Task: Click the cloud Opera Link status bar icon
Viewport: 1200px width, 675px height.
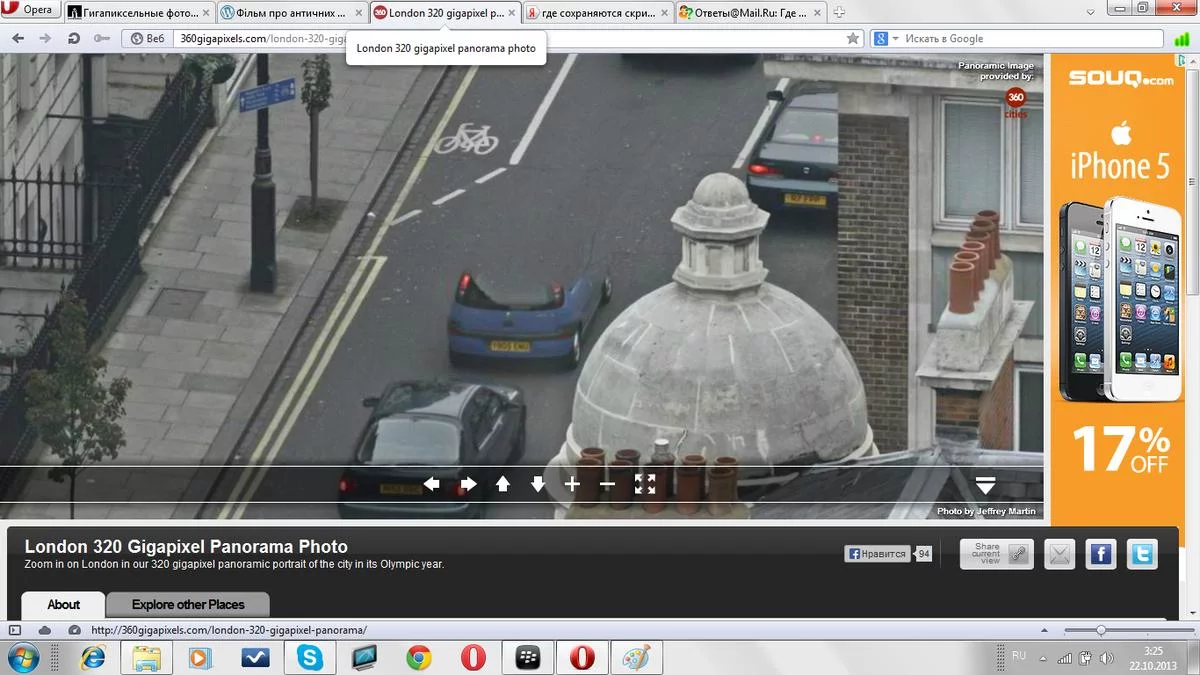Action: coord(44,630)
